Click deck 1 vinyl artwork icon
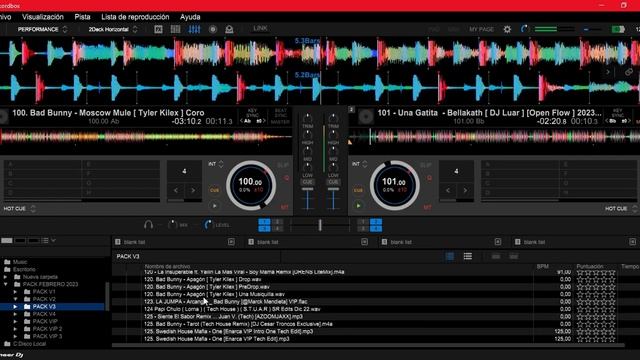Viewport: 640px width, 360px height. point(4,117)
